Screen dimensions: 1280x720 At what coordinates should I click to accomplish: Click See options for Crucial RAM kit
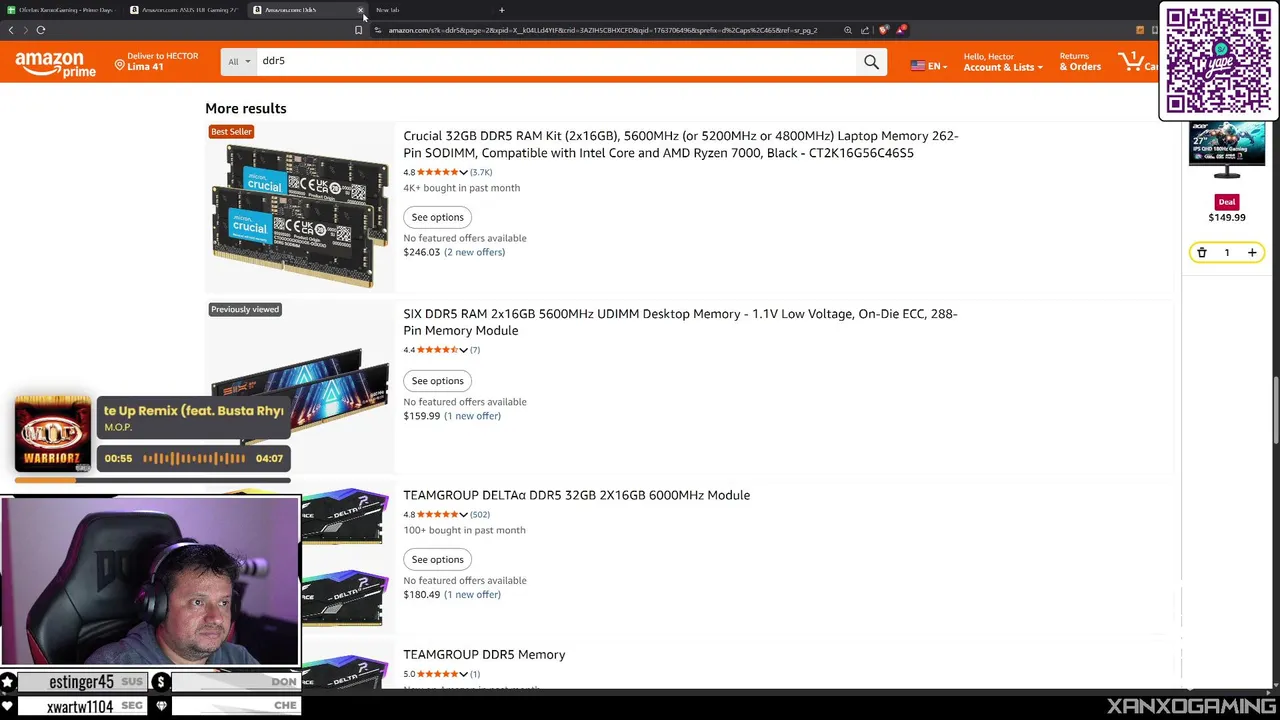437,217
